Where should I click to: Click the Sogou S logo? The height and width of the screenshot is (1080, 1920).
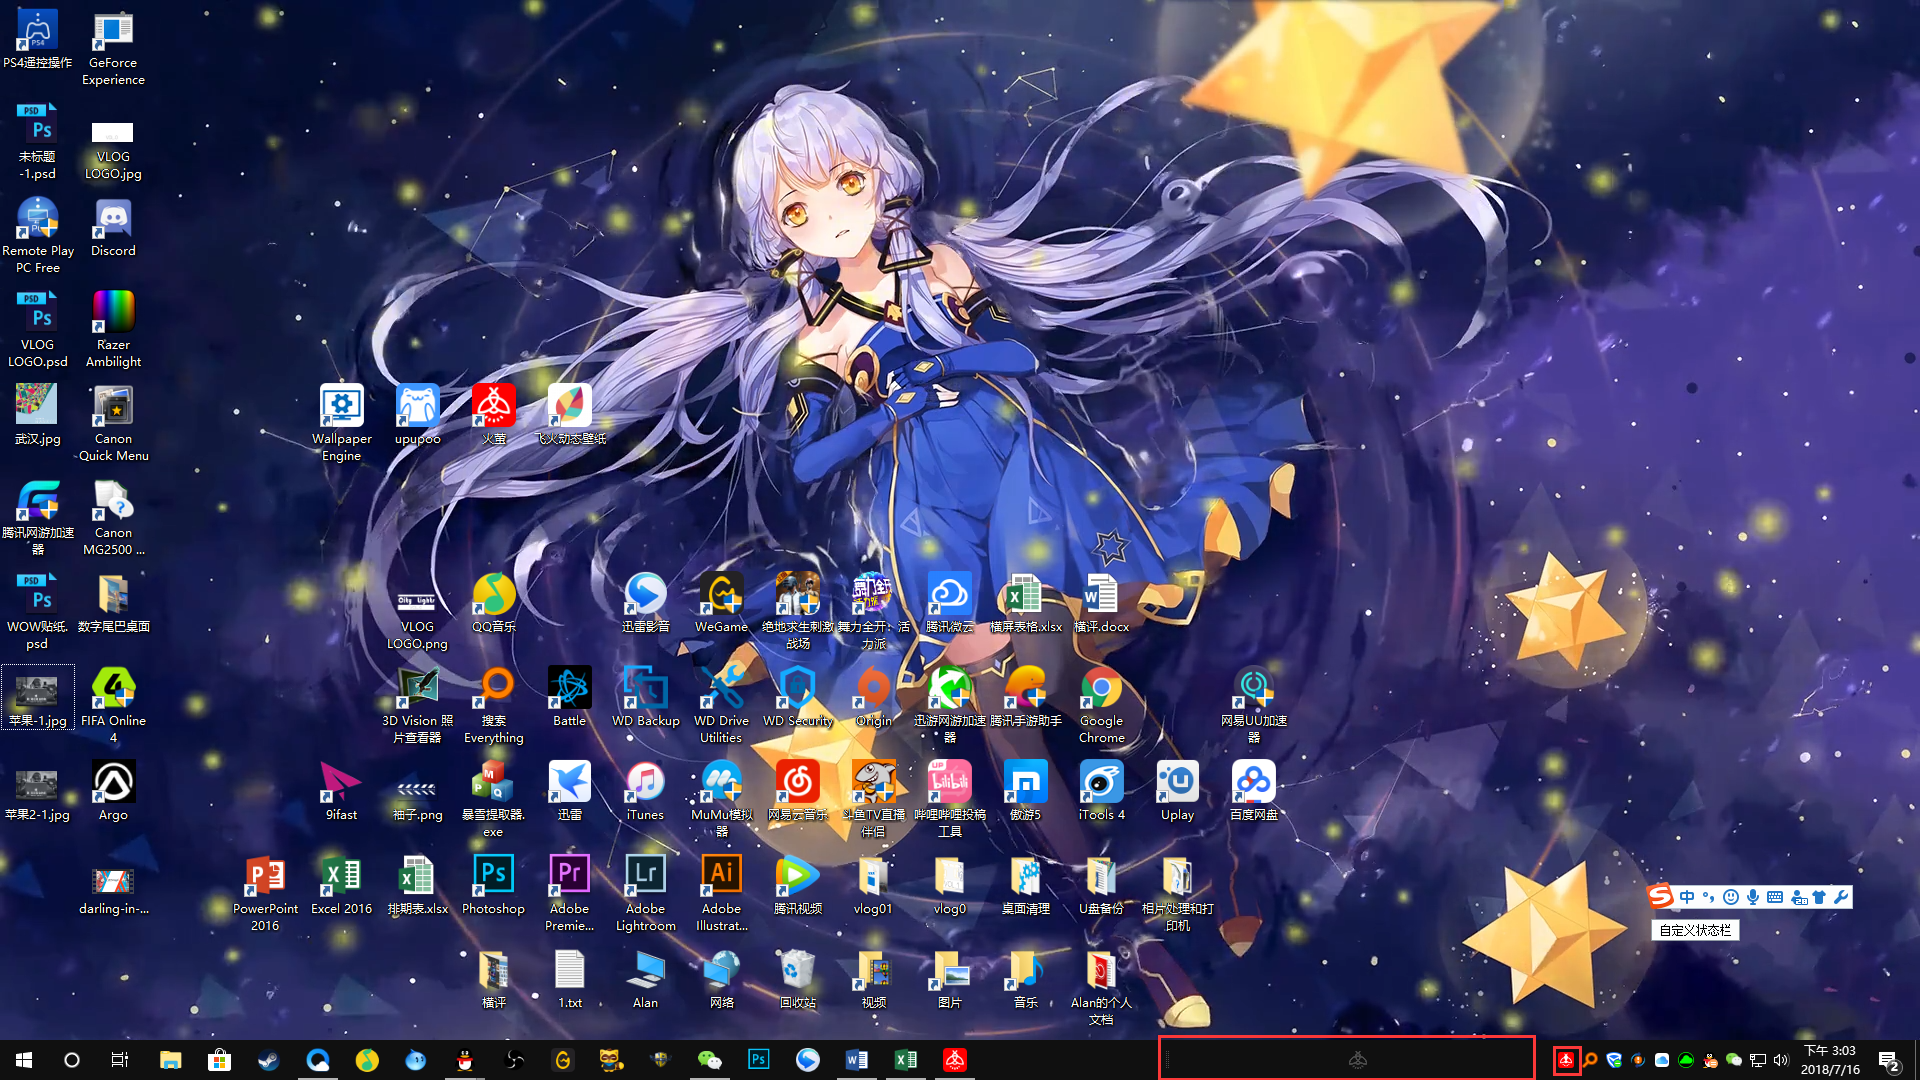tap(1661, 896)
